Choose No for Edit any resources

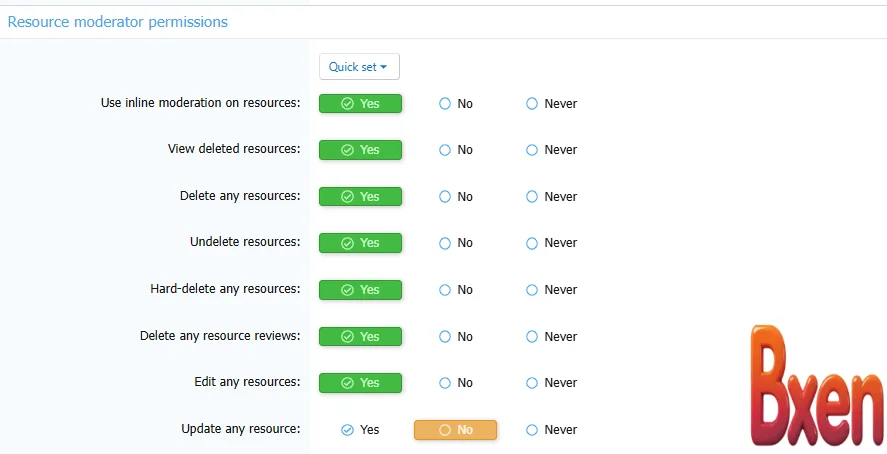[455, 383]
